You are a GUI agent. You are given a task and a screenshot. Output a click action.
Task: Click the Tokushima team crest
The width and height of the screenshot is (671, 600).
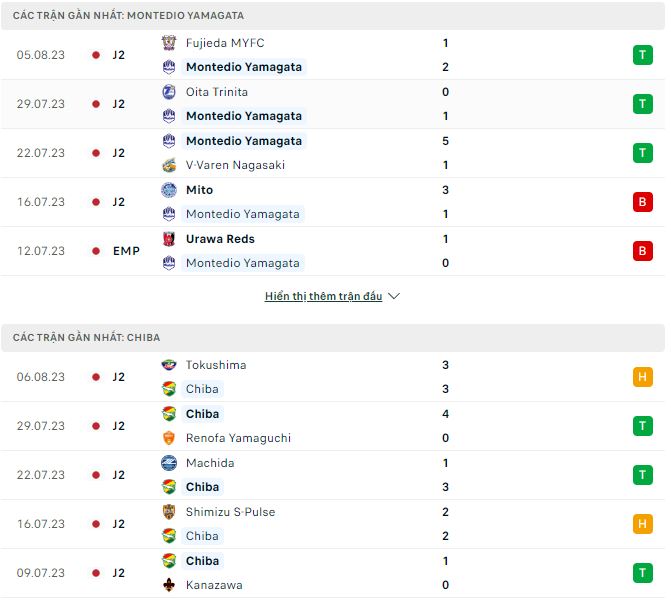pos(168,365)
